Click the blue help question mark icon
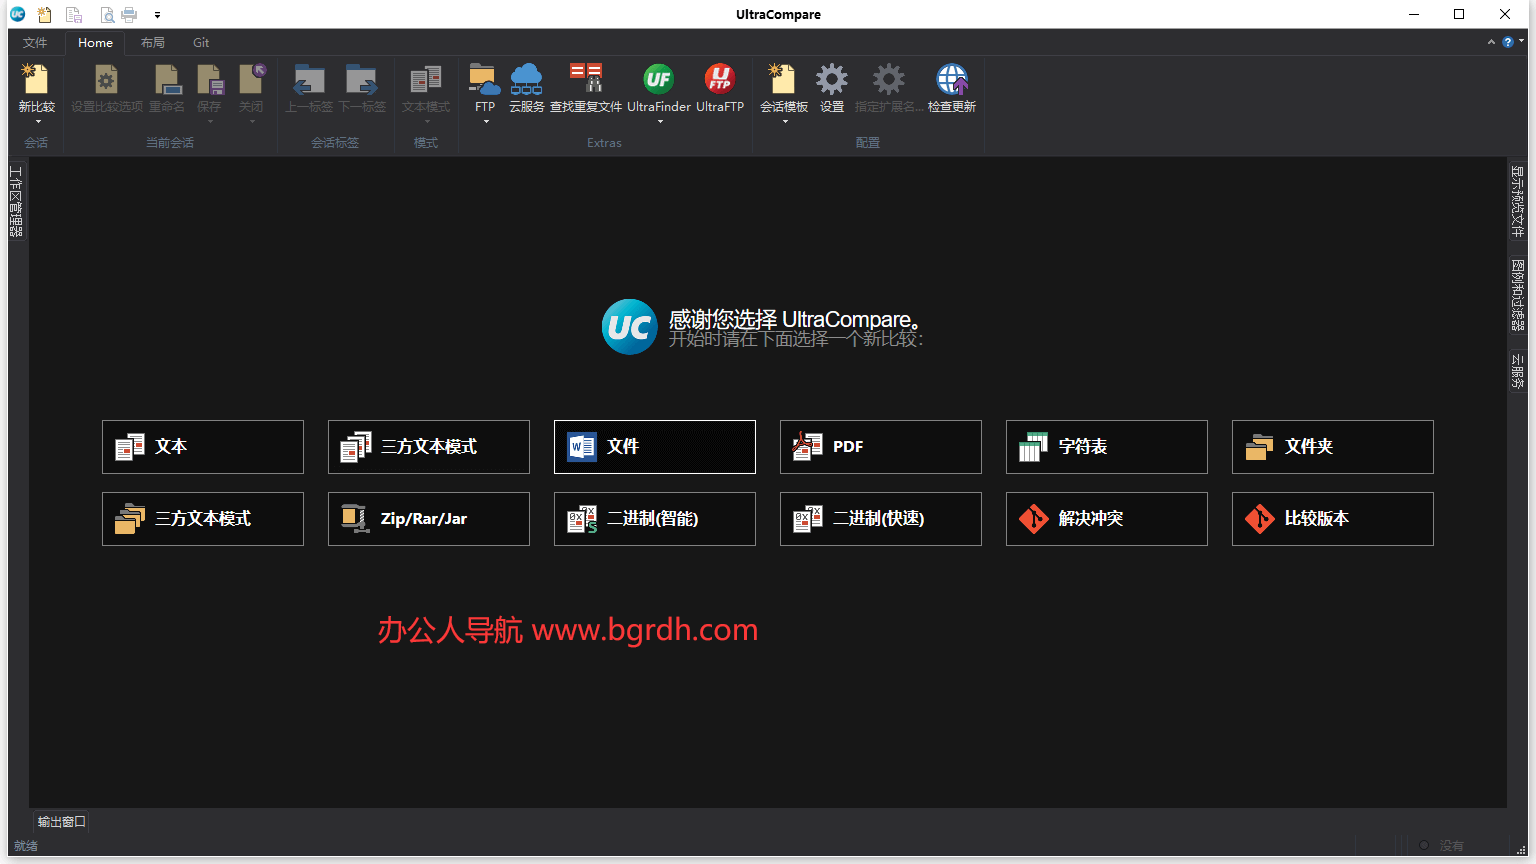This screenshot has width=1536, height=864. pos(1508,42)
